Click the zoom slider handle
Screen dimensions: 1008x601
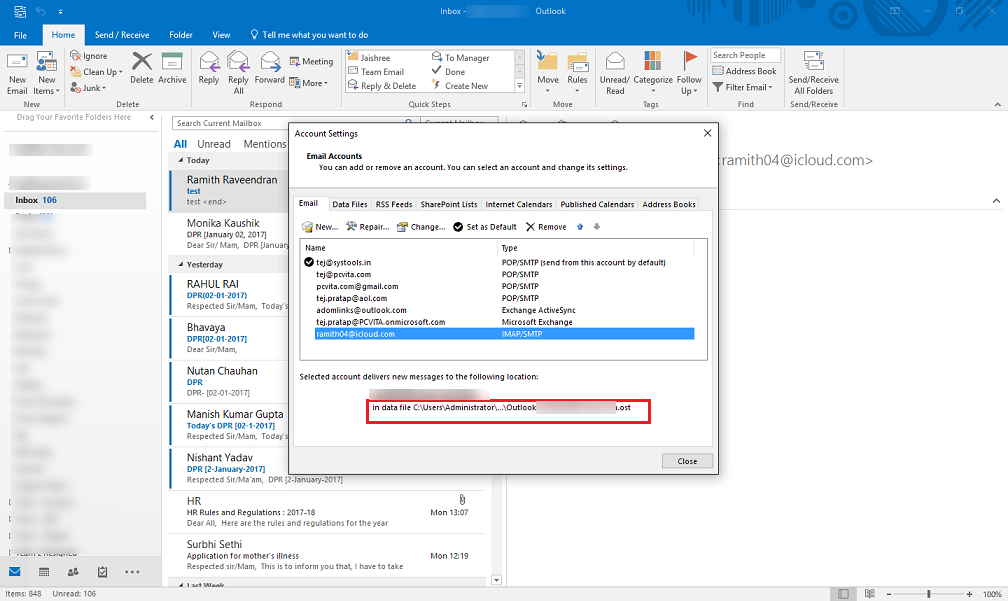pyautogui.click(x=928, y=594)
